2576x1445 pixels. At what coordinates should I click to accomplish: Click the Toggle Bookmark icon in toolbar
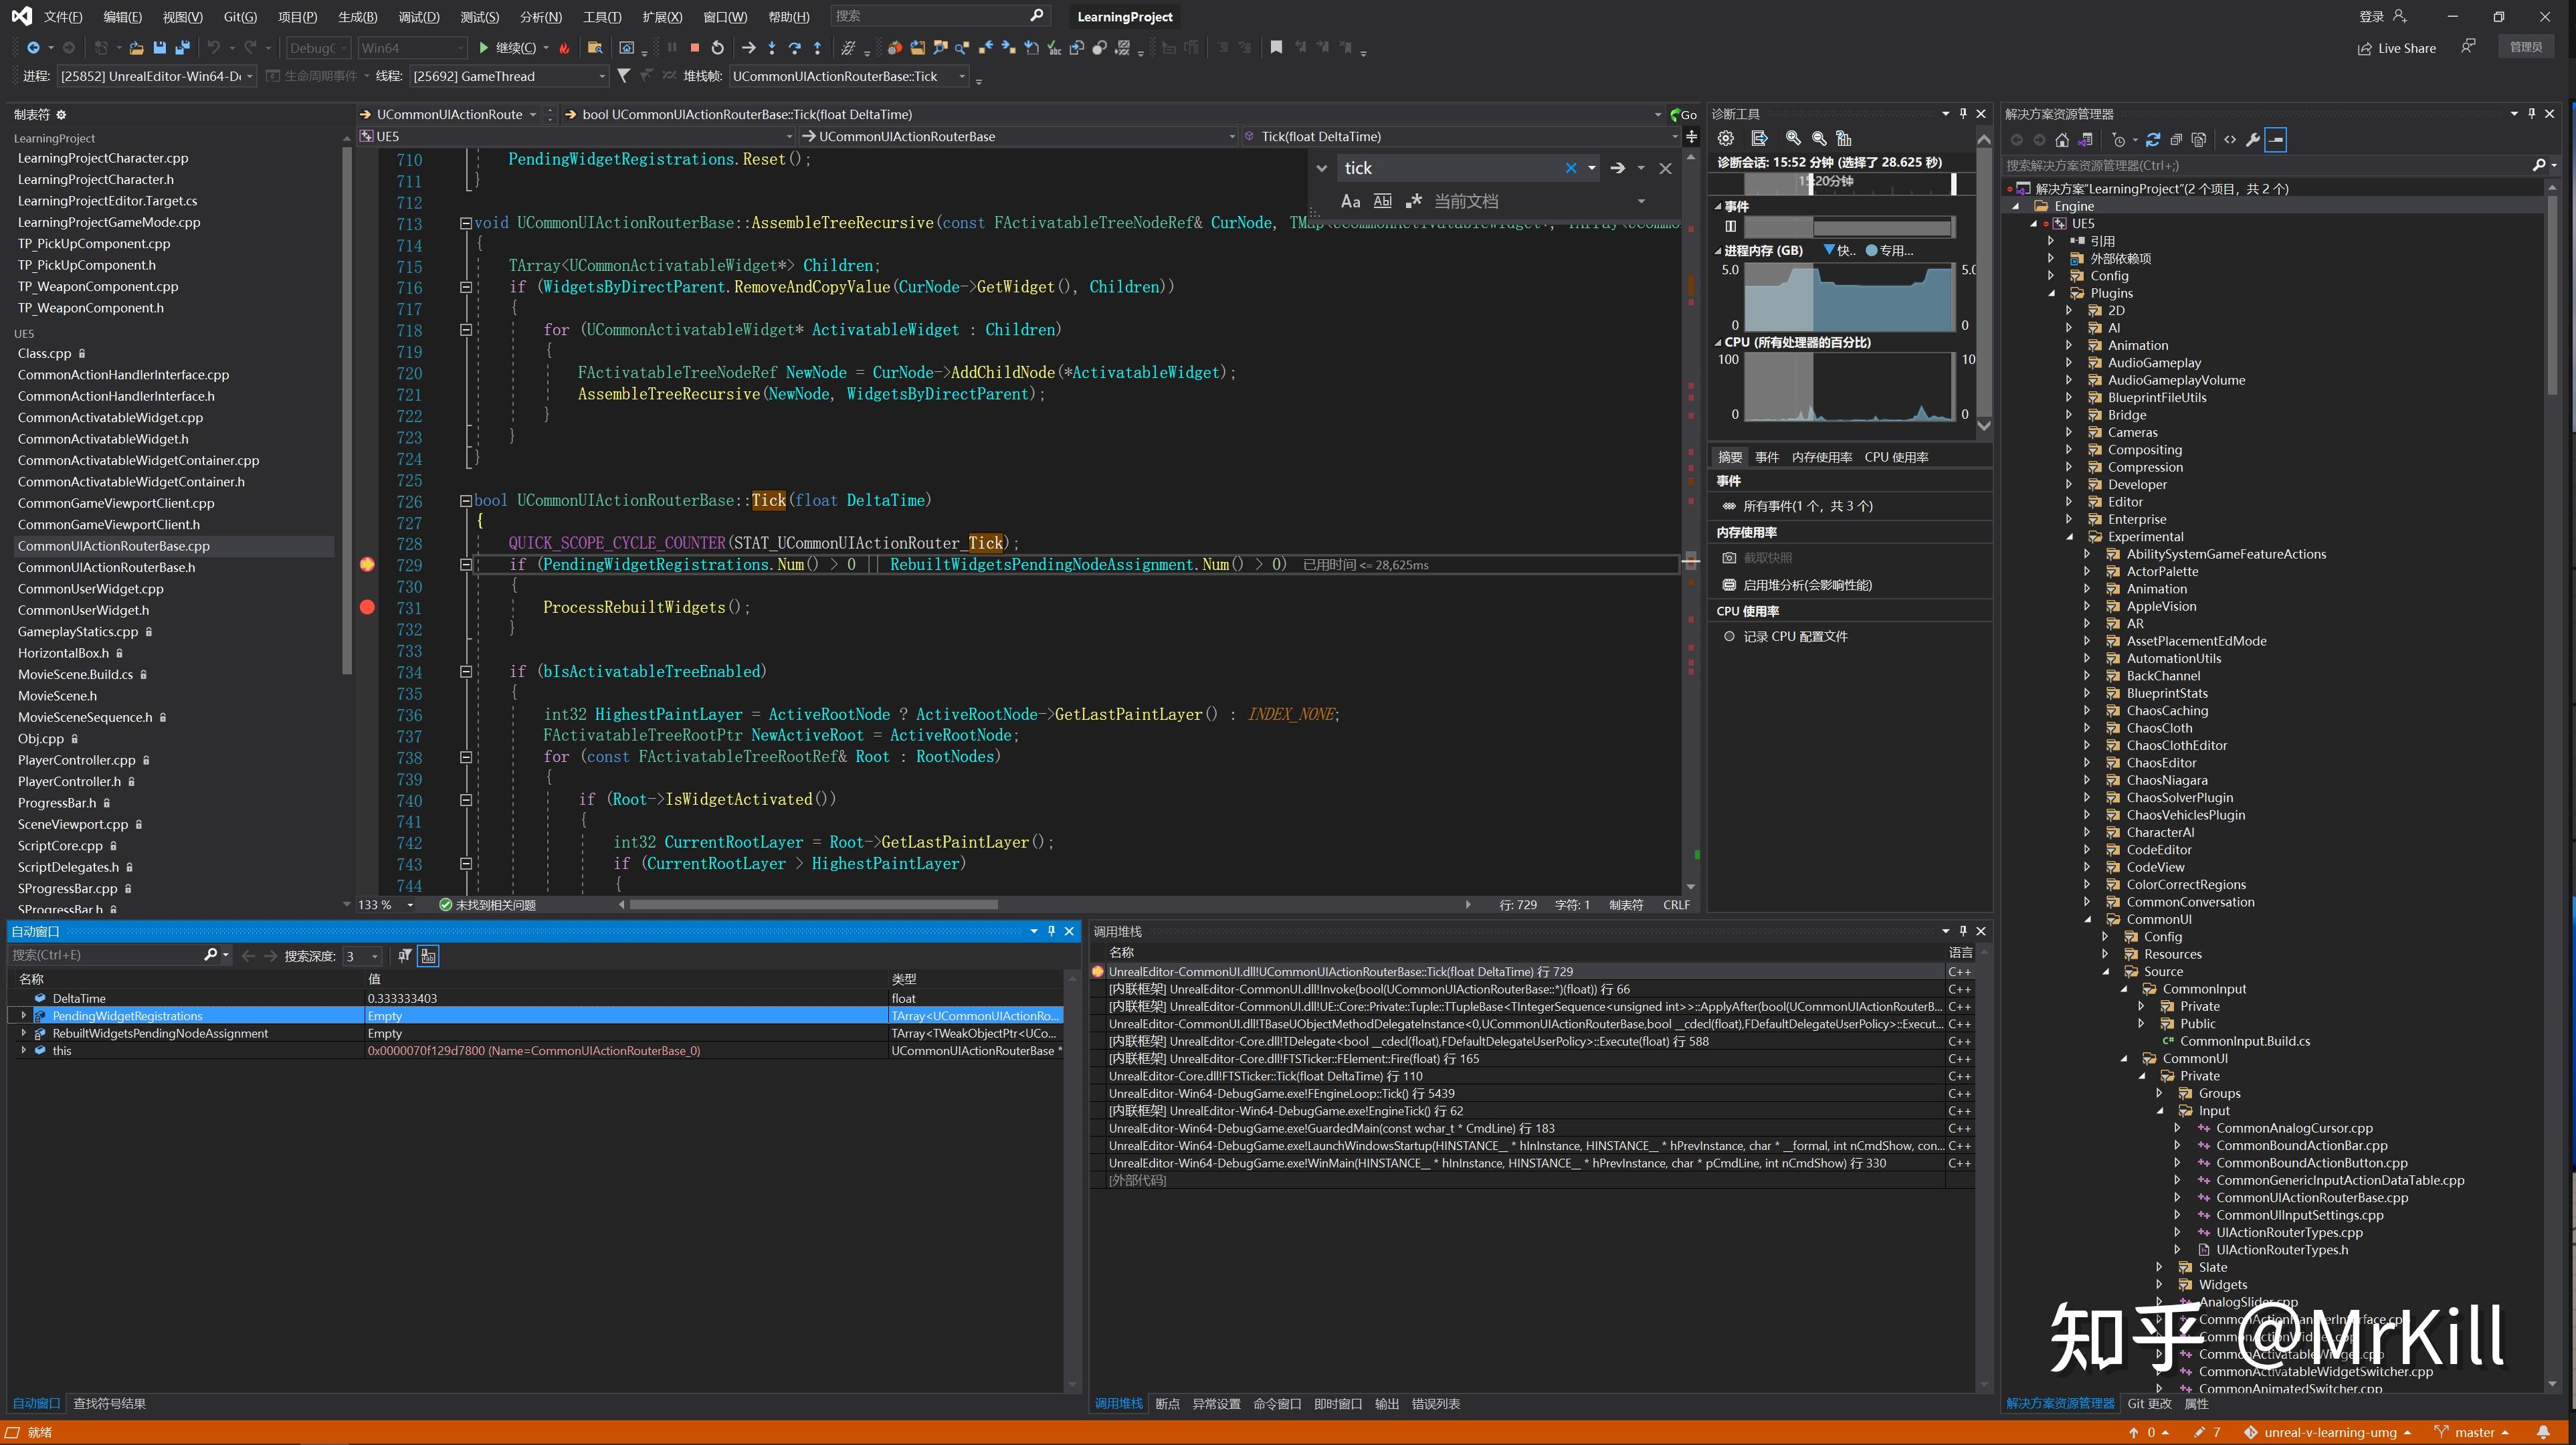click(x=1276, y=48)
